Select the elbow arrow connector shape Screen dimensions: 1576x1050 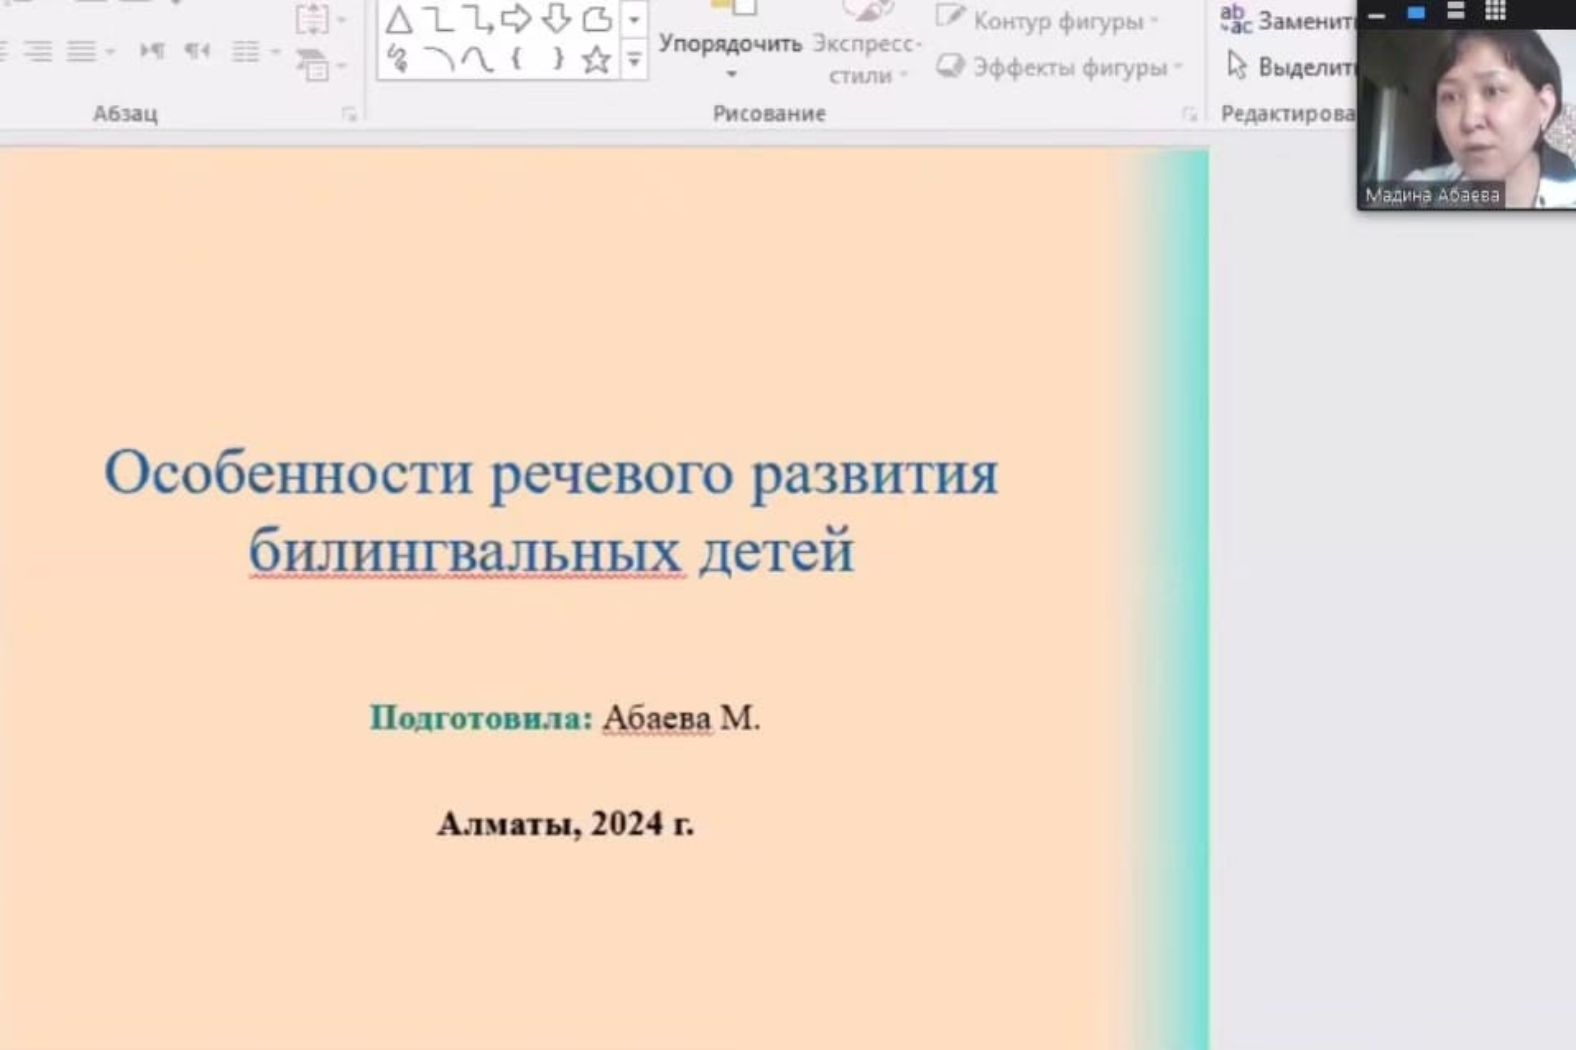point(478,18)
